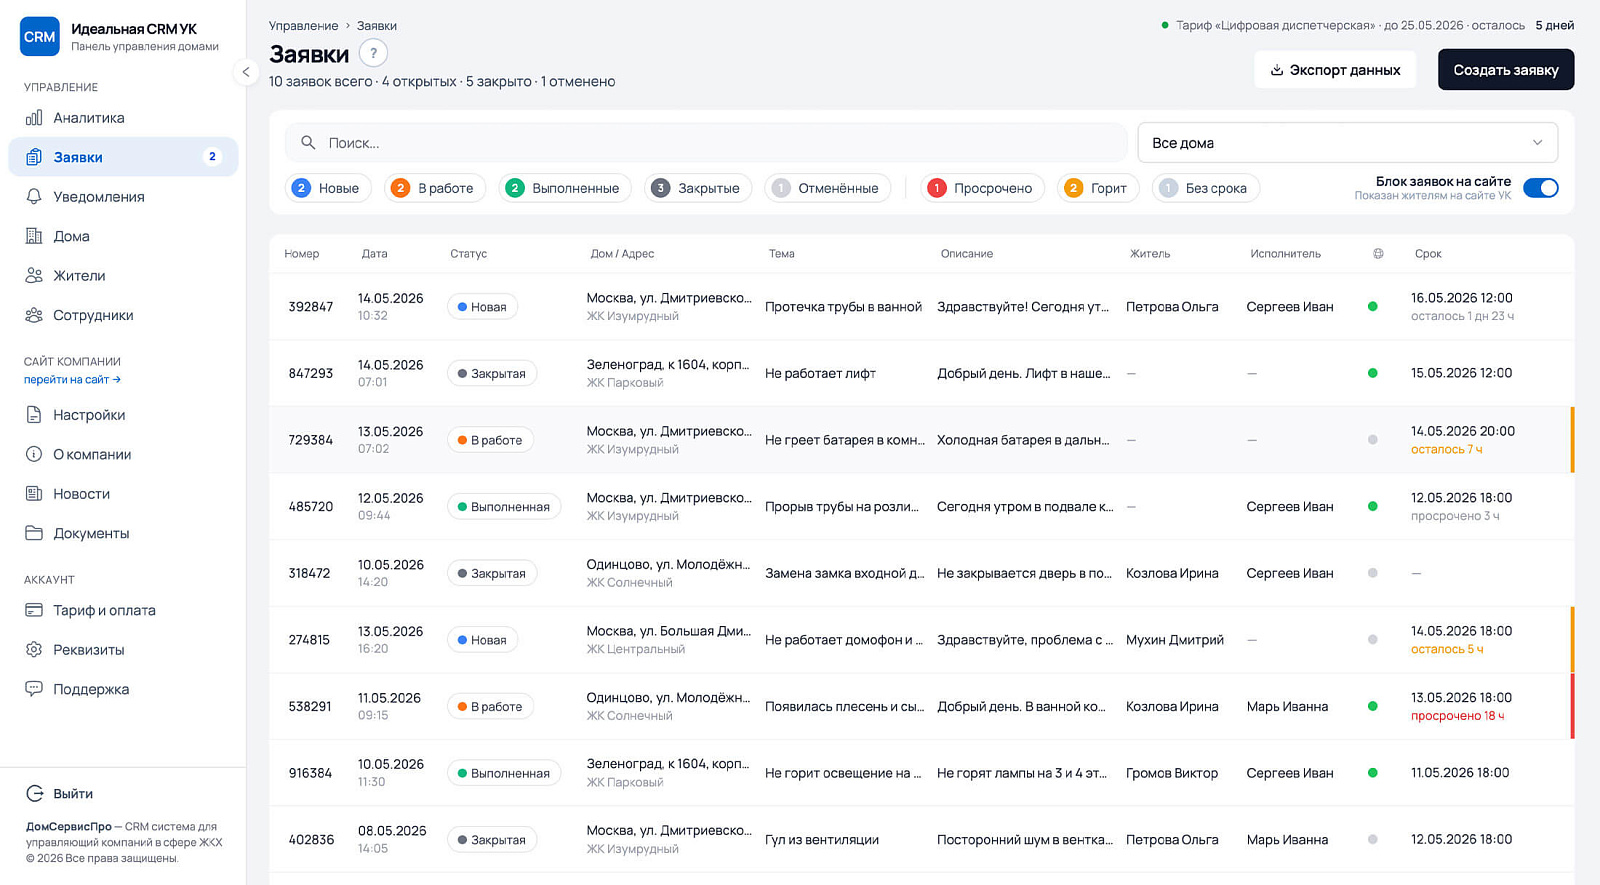Click the Сотрудники team icon
1600x885 pixels.
34,315
